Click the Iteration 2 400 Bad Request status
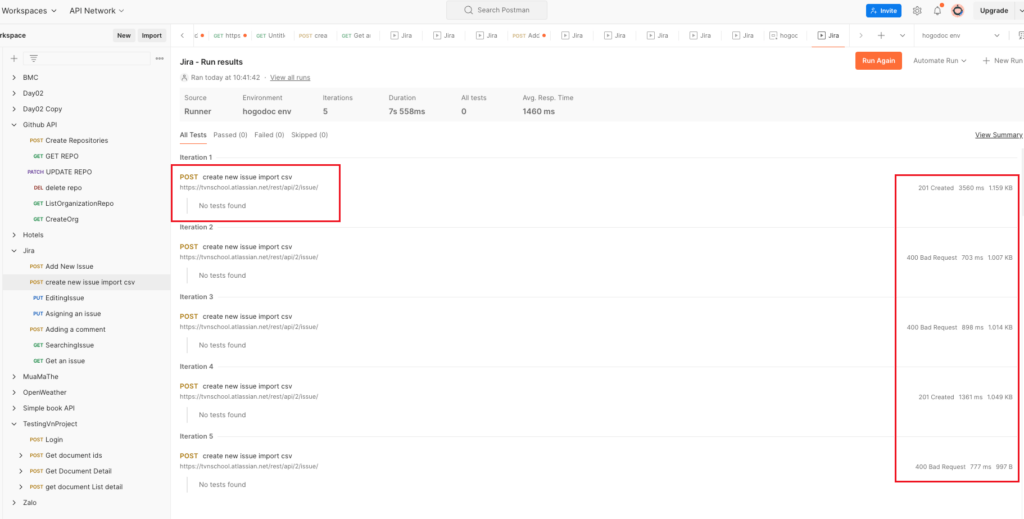This screenshot has width=1024, height=519. click(x=932, y=257)
